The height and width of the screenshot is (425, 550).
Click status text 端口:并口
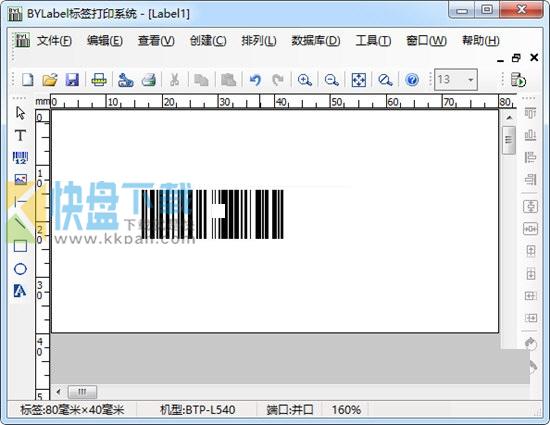click(290, 410)
